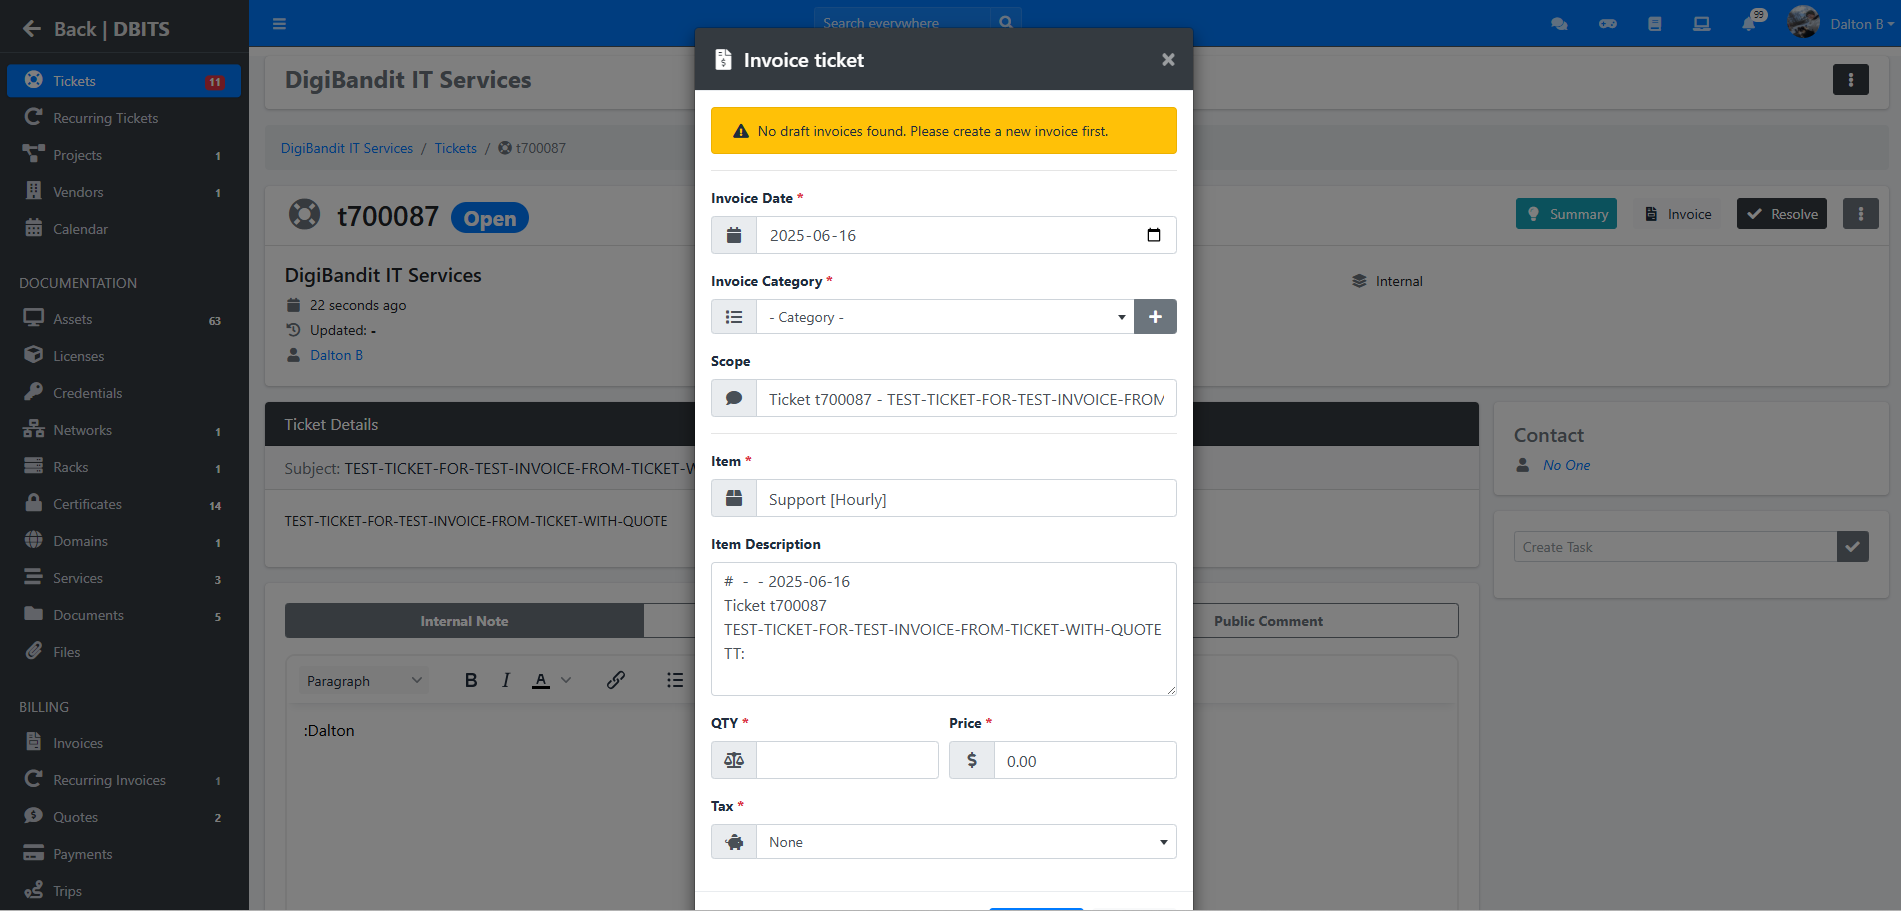Click the Racks server icon
Screen dimensions: 1901x911
tap(34, 466)
